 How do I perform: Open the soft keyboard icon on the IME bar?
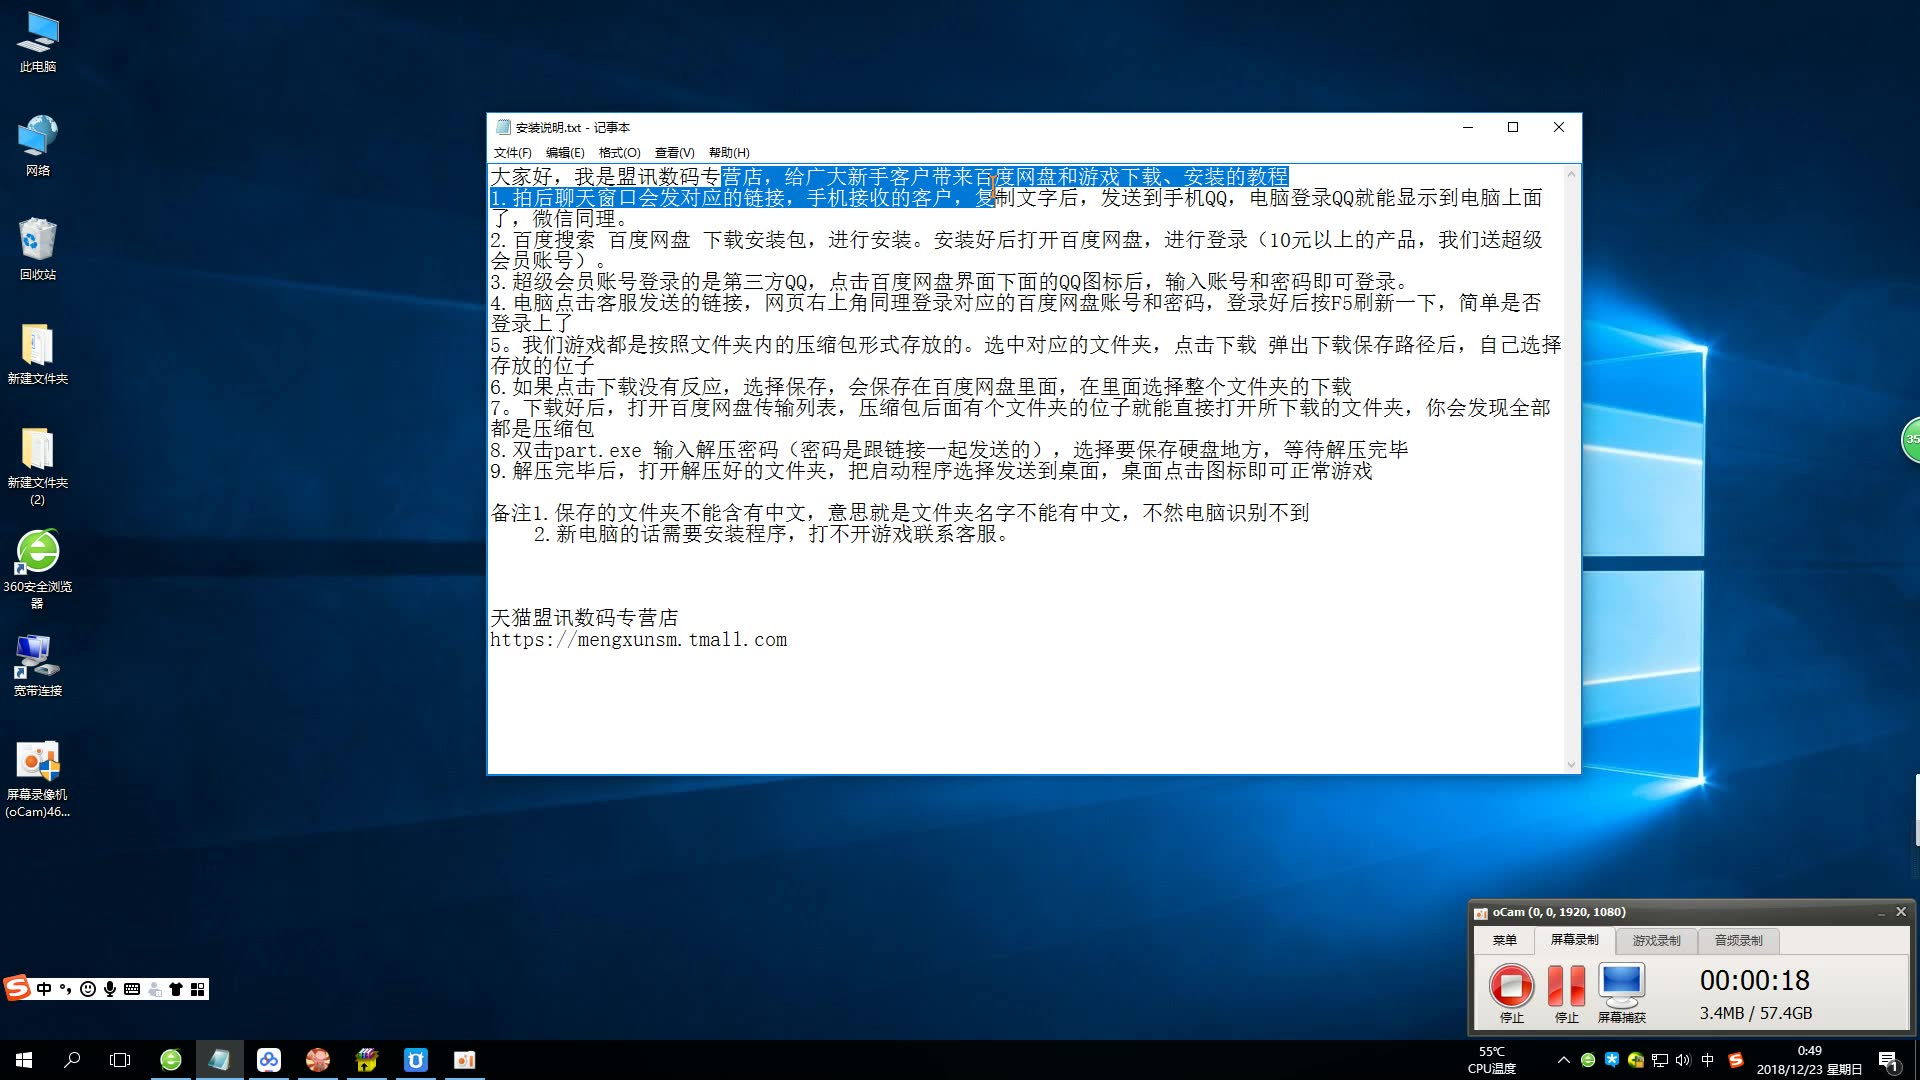[132, 989]
